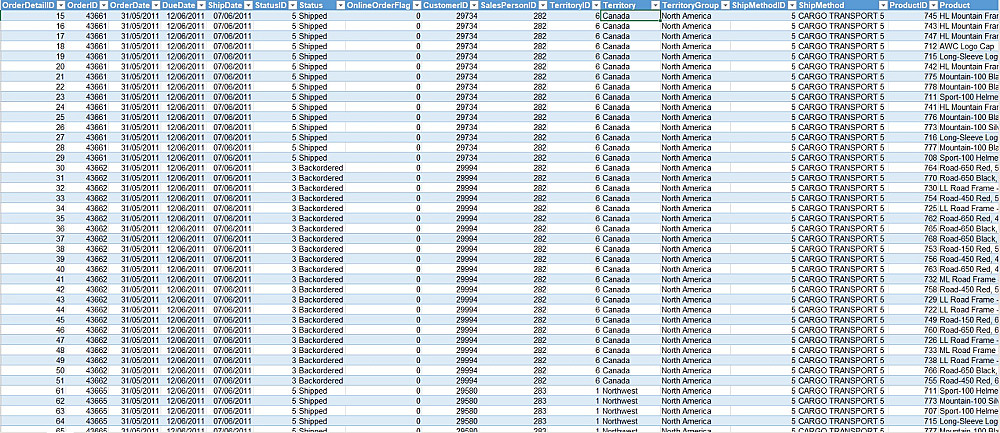Image resolution: width=1000 pixels, height=433 pixels.
Task: Select OrderID 43662 in the OrderDetailID 33 row
Action: tap(87, 198)
